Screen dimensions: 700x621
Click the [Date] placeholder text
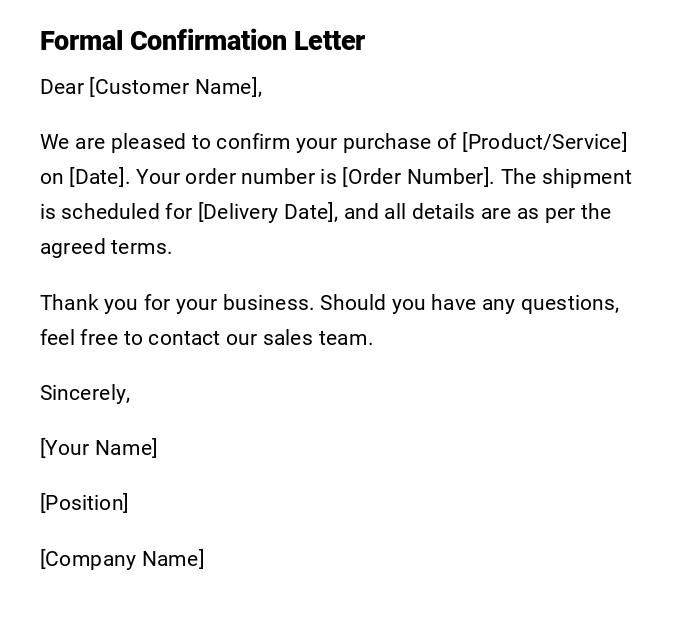[98, 177]
